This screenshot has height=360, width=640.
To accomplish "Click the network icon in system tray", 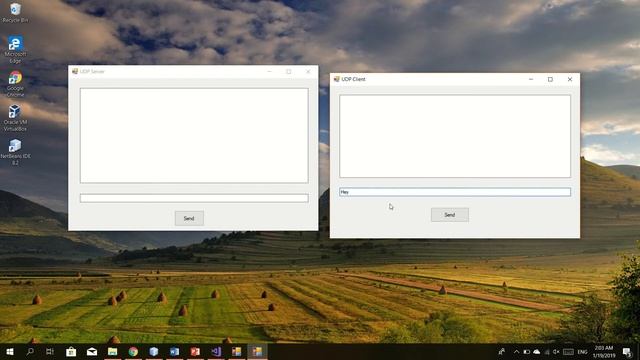I will click(547, 351).
